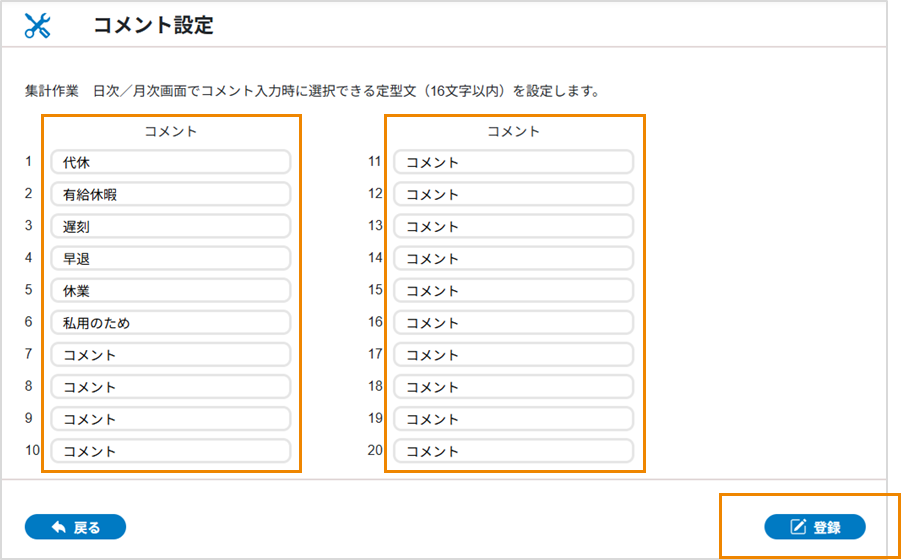Select empty comment field number 8
The width and height of the screenshot is (901, 560).
tap(170, 387)
